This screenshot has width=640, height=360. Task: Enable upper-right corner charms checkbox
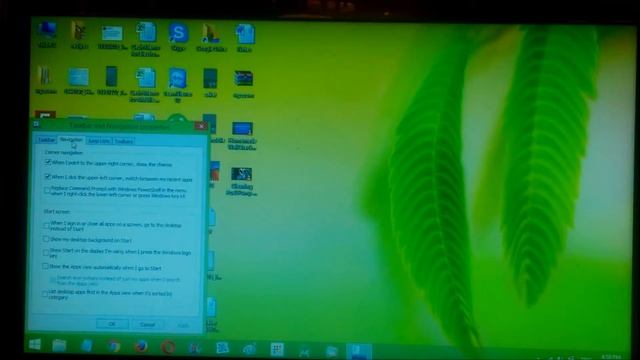coord(47,162)
